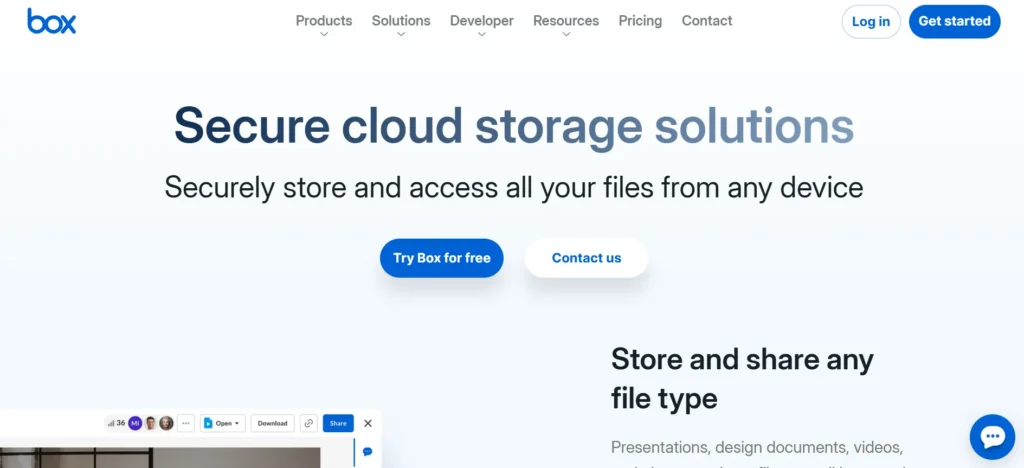The image size is (1024, 468).
Task: Open the three-dots more options button
Action: pos(186,423)
